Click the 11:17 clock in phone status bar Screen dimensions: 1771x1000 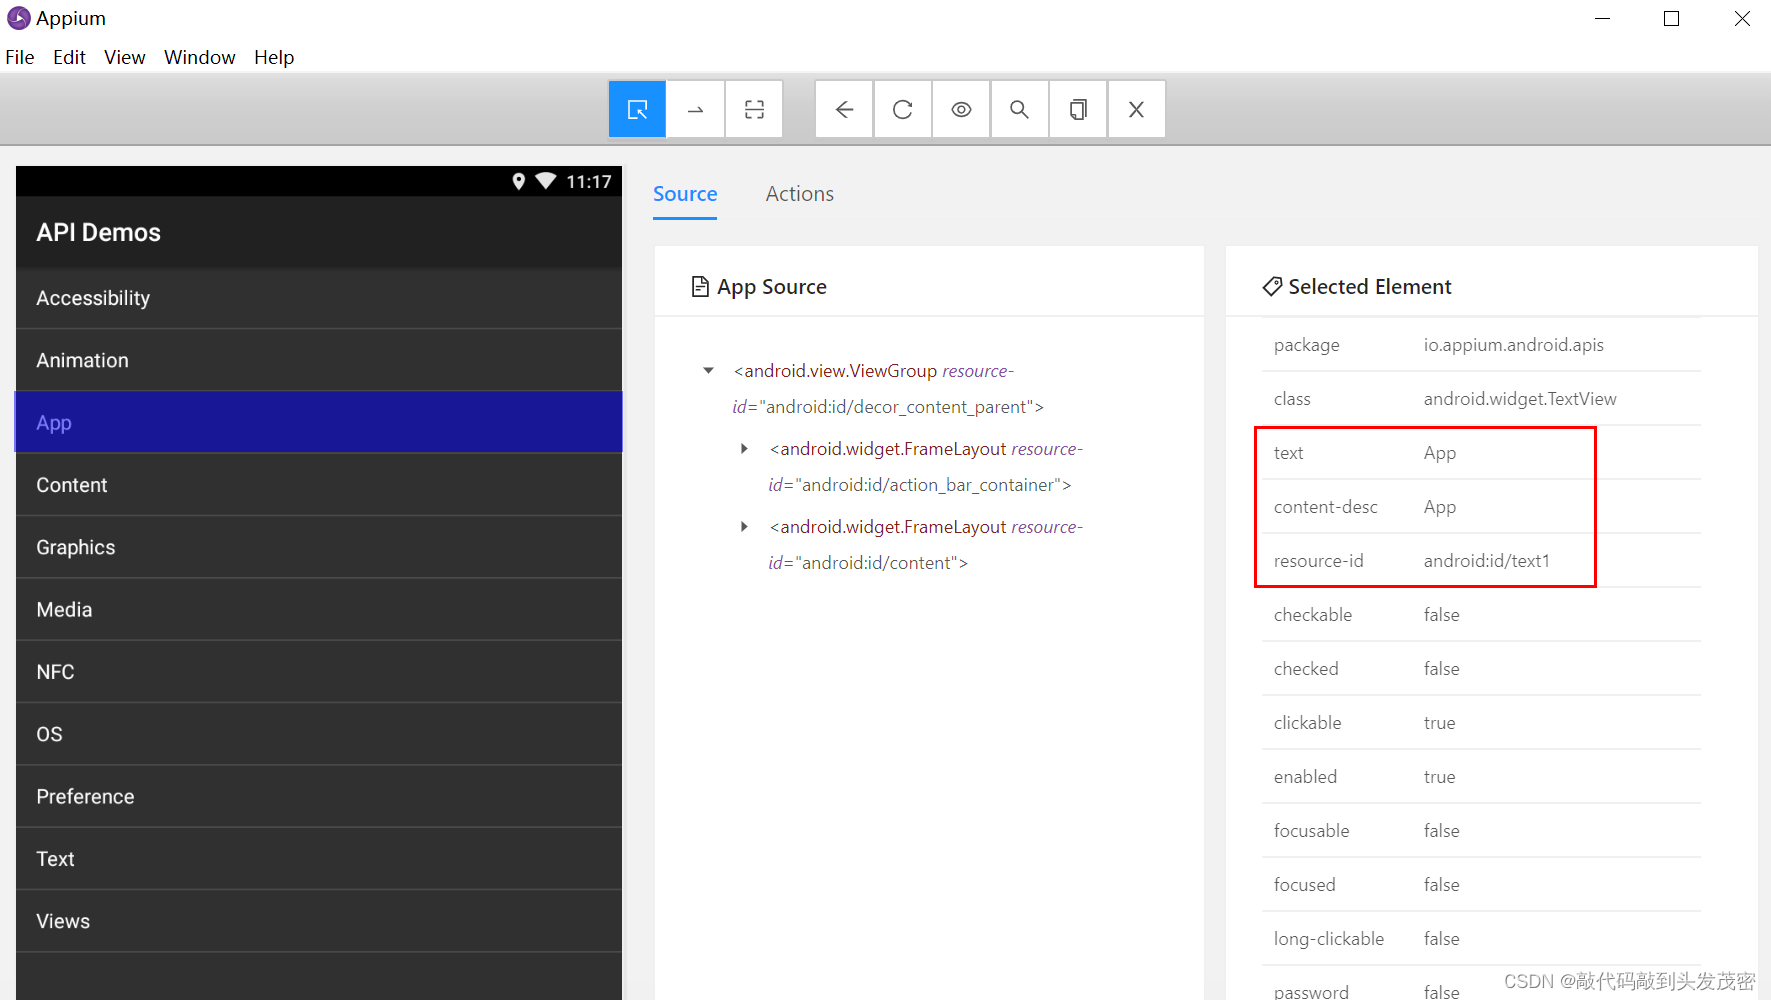(589, 182)
